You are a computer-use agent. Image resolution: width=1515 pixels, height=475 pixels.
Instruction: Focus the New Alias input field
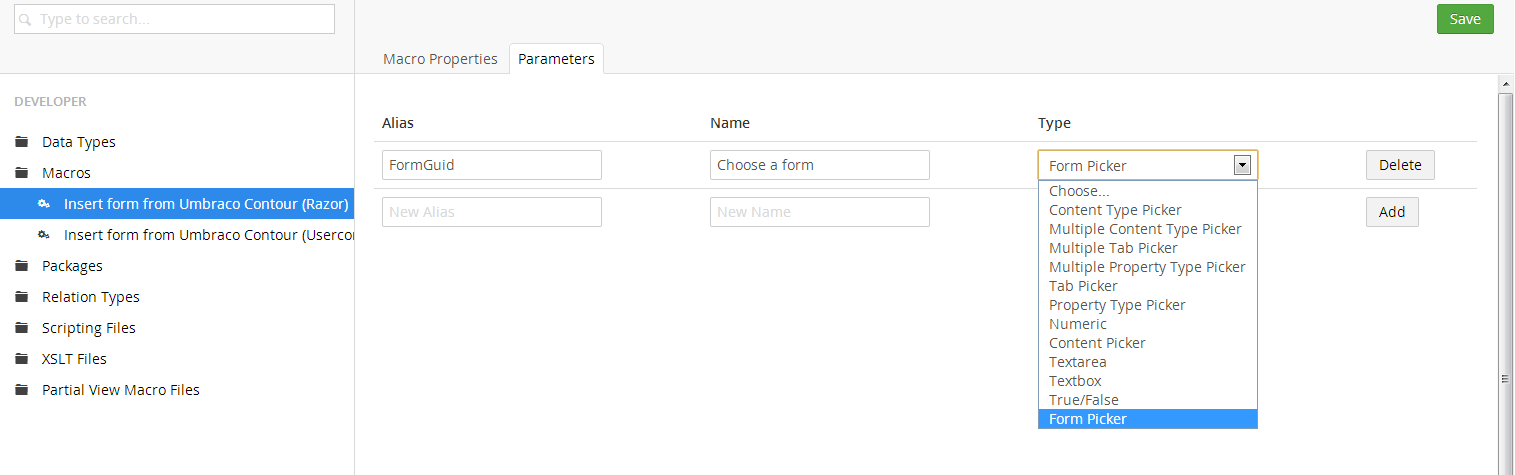(492, 212)
